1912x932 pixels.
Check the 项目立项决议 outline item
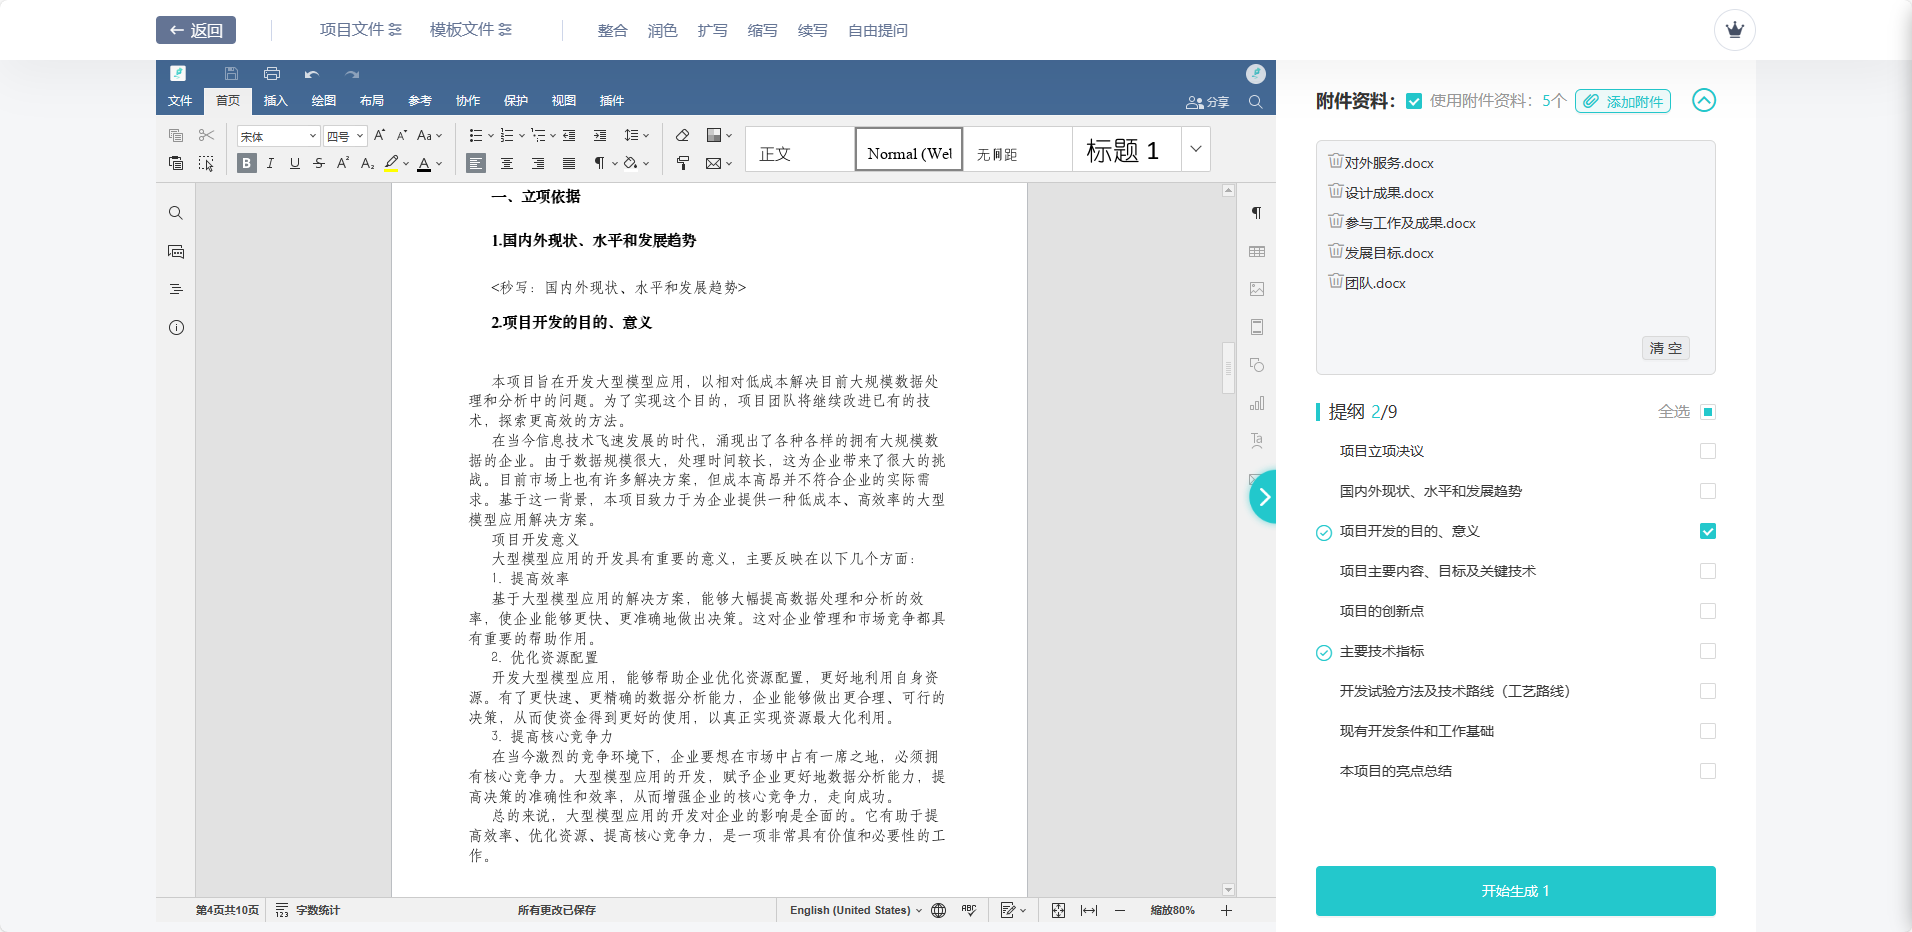pyautogui.click(x=1709, y=451)
